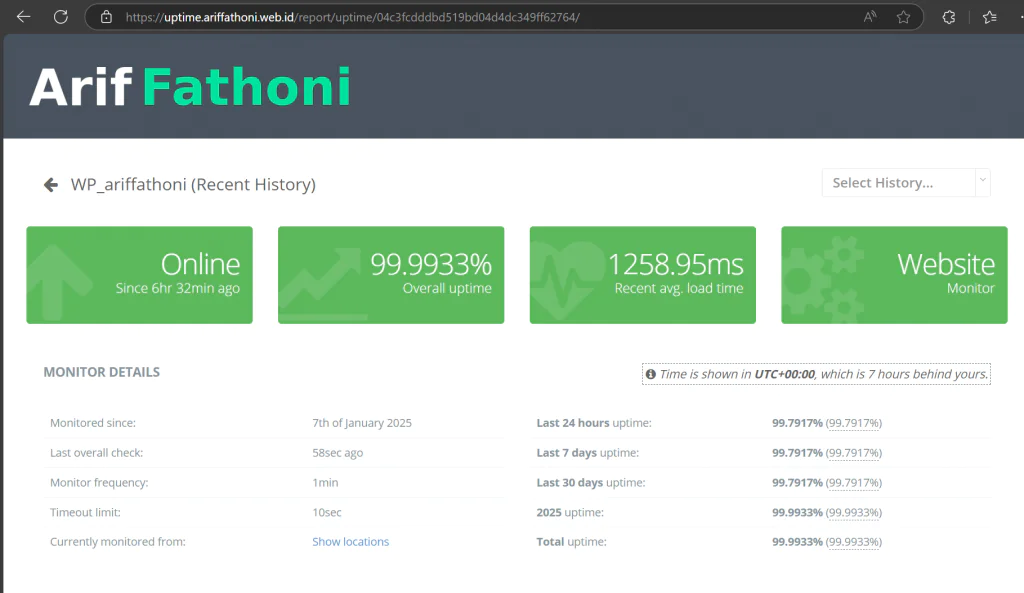Reload the page with refresh icon
1024x593 pixels.
point(61,17)
